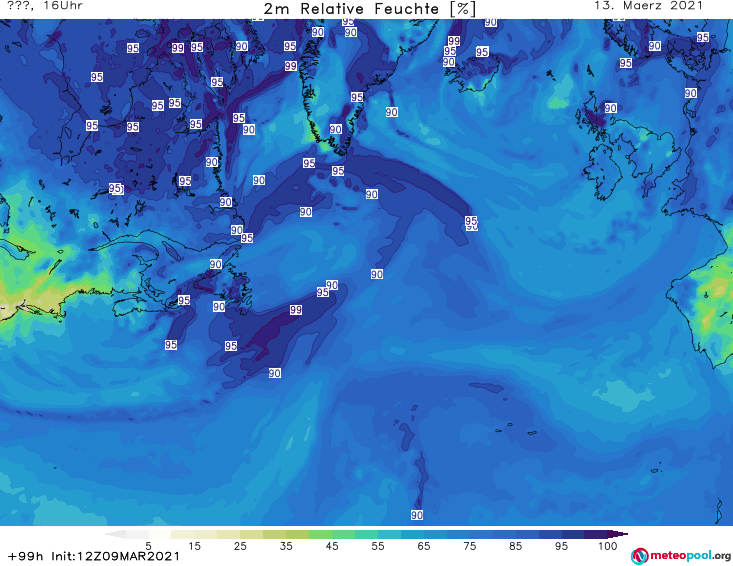
Task: Click the '25' value on color legend
Action: point(240,546)
